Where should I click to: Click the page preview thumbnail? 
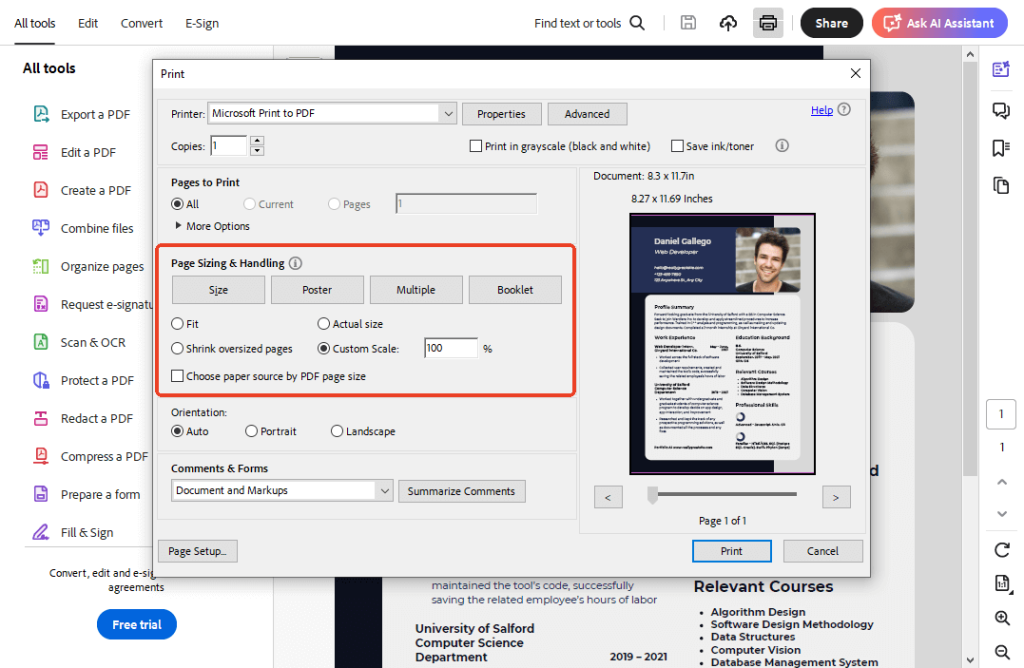pyautogui.click(x=720, y=343)
